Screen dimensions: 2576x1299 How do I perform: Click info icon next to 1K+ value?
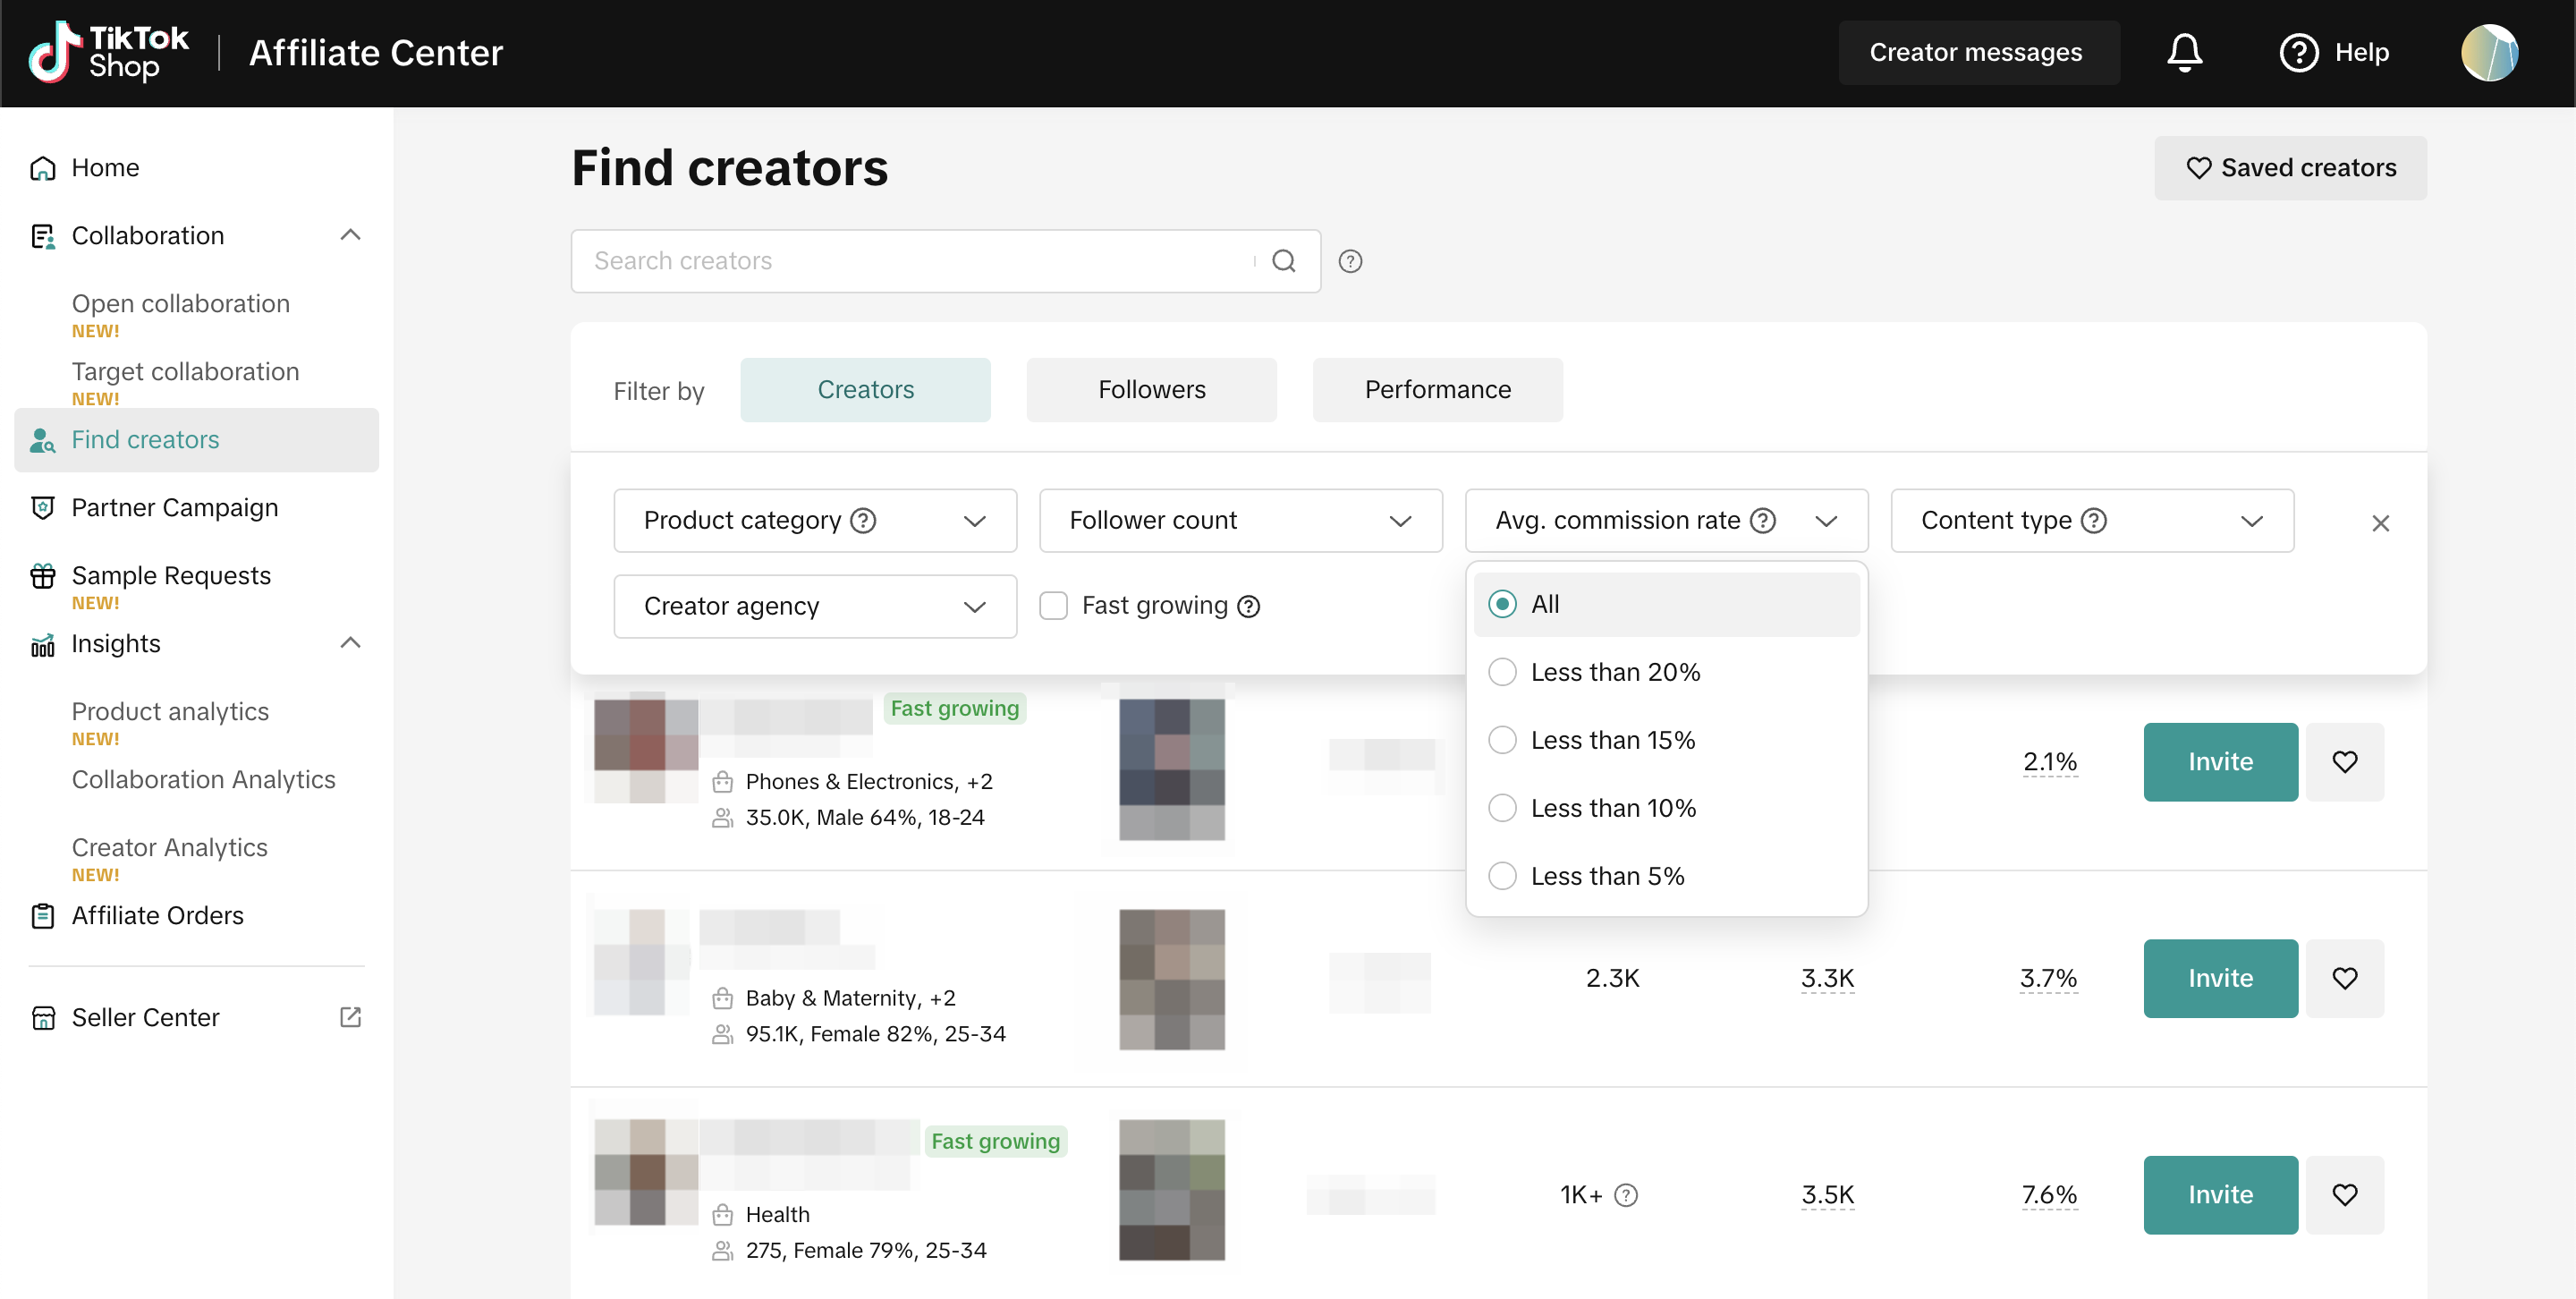tap(1626, 1195)
